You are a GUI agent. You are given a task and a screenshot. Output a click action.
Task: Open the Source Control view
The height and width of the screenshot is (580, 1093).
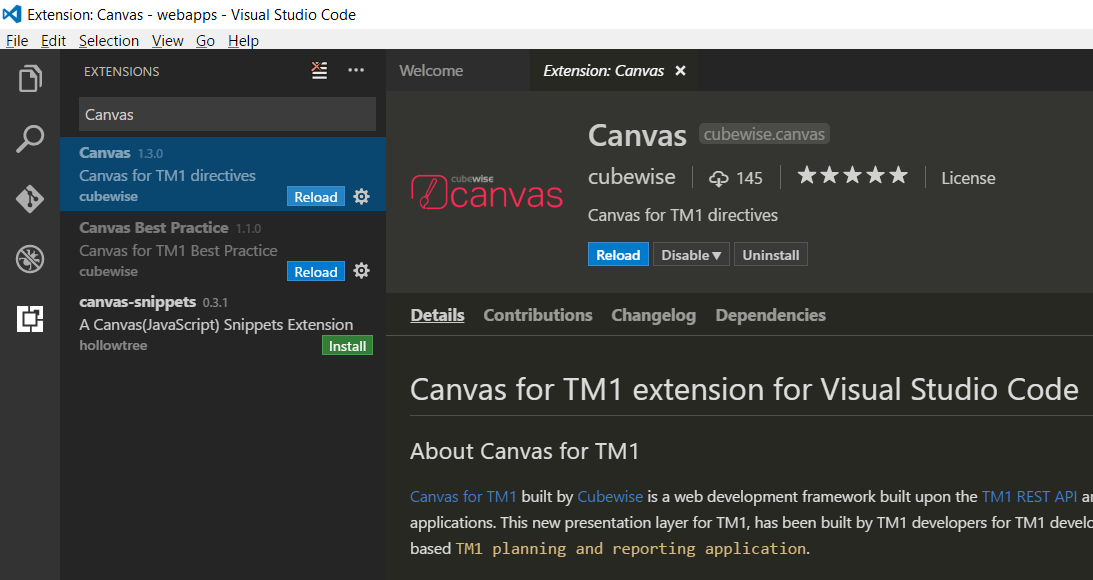[30, 198]
